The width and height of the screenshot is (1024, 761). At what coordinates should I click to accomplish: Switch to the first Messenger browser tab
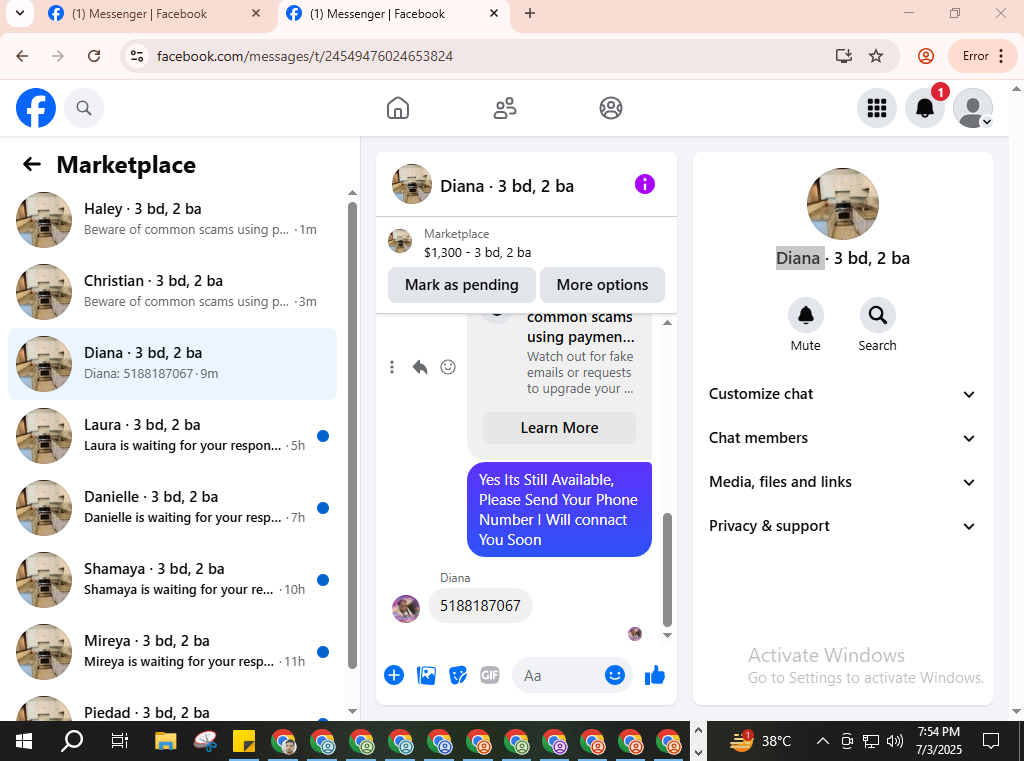(153, 14)
